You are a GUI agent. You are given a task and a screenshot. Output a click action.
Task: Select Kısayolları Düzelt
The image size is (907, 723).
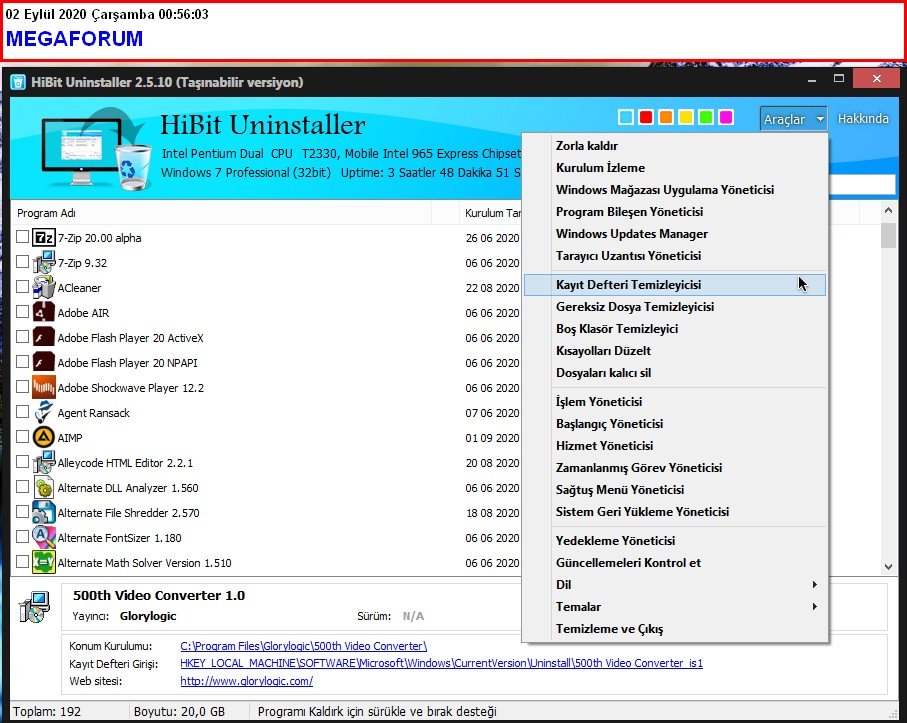pyautogui.click(x=675, y=351)
